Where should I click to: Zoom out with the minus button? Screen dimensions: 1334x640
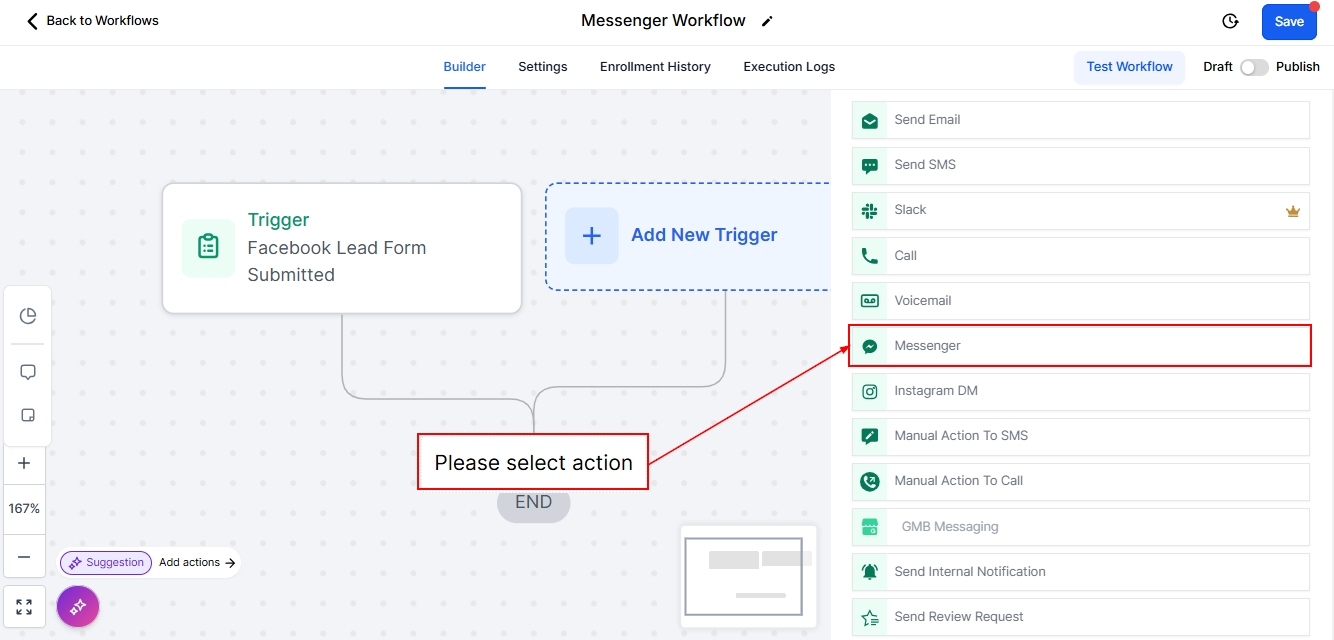(x=25, y=557)
